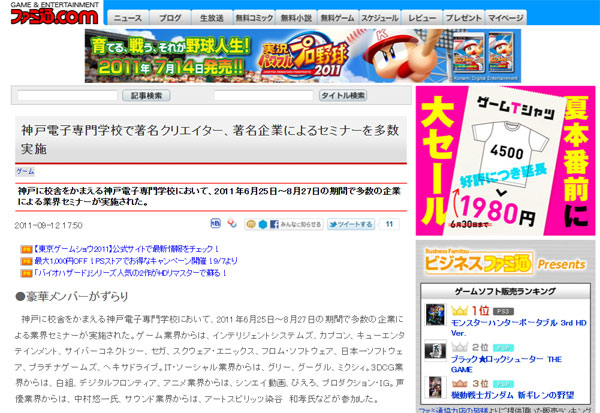The height and width of the screenshot is (413, 600).
Task: Click the Hatena bookmark icon
Action: [215, 224]
